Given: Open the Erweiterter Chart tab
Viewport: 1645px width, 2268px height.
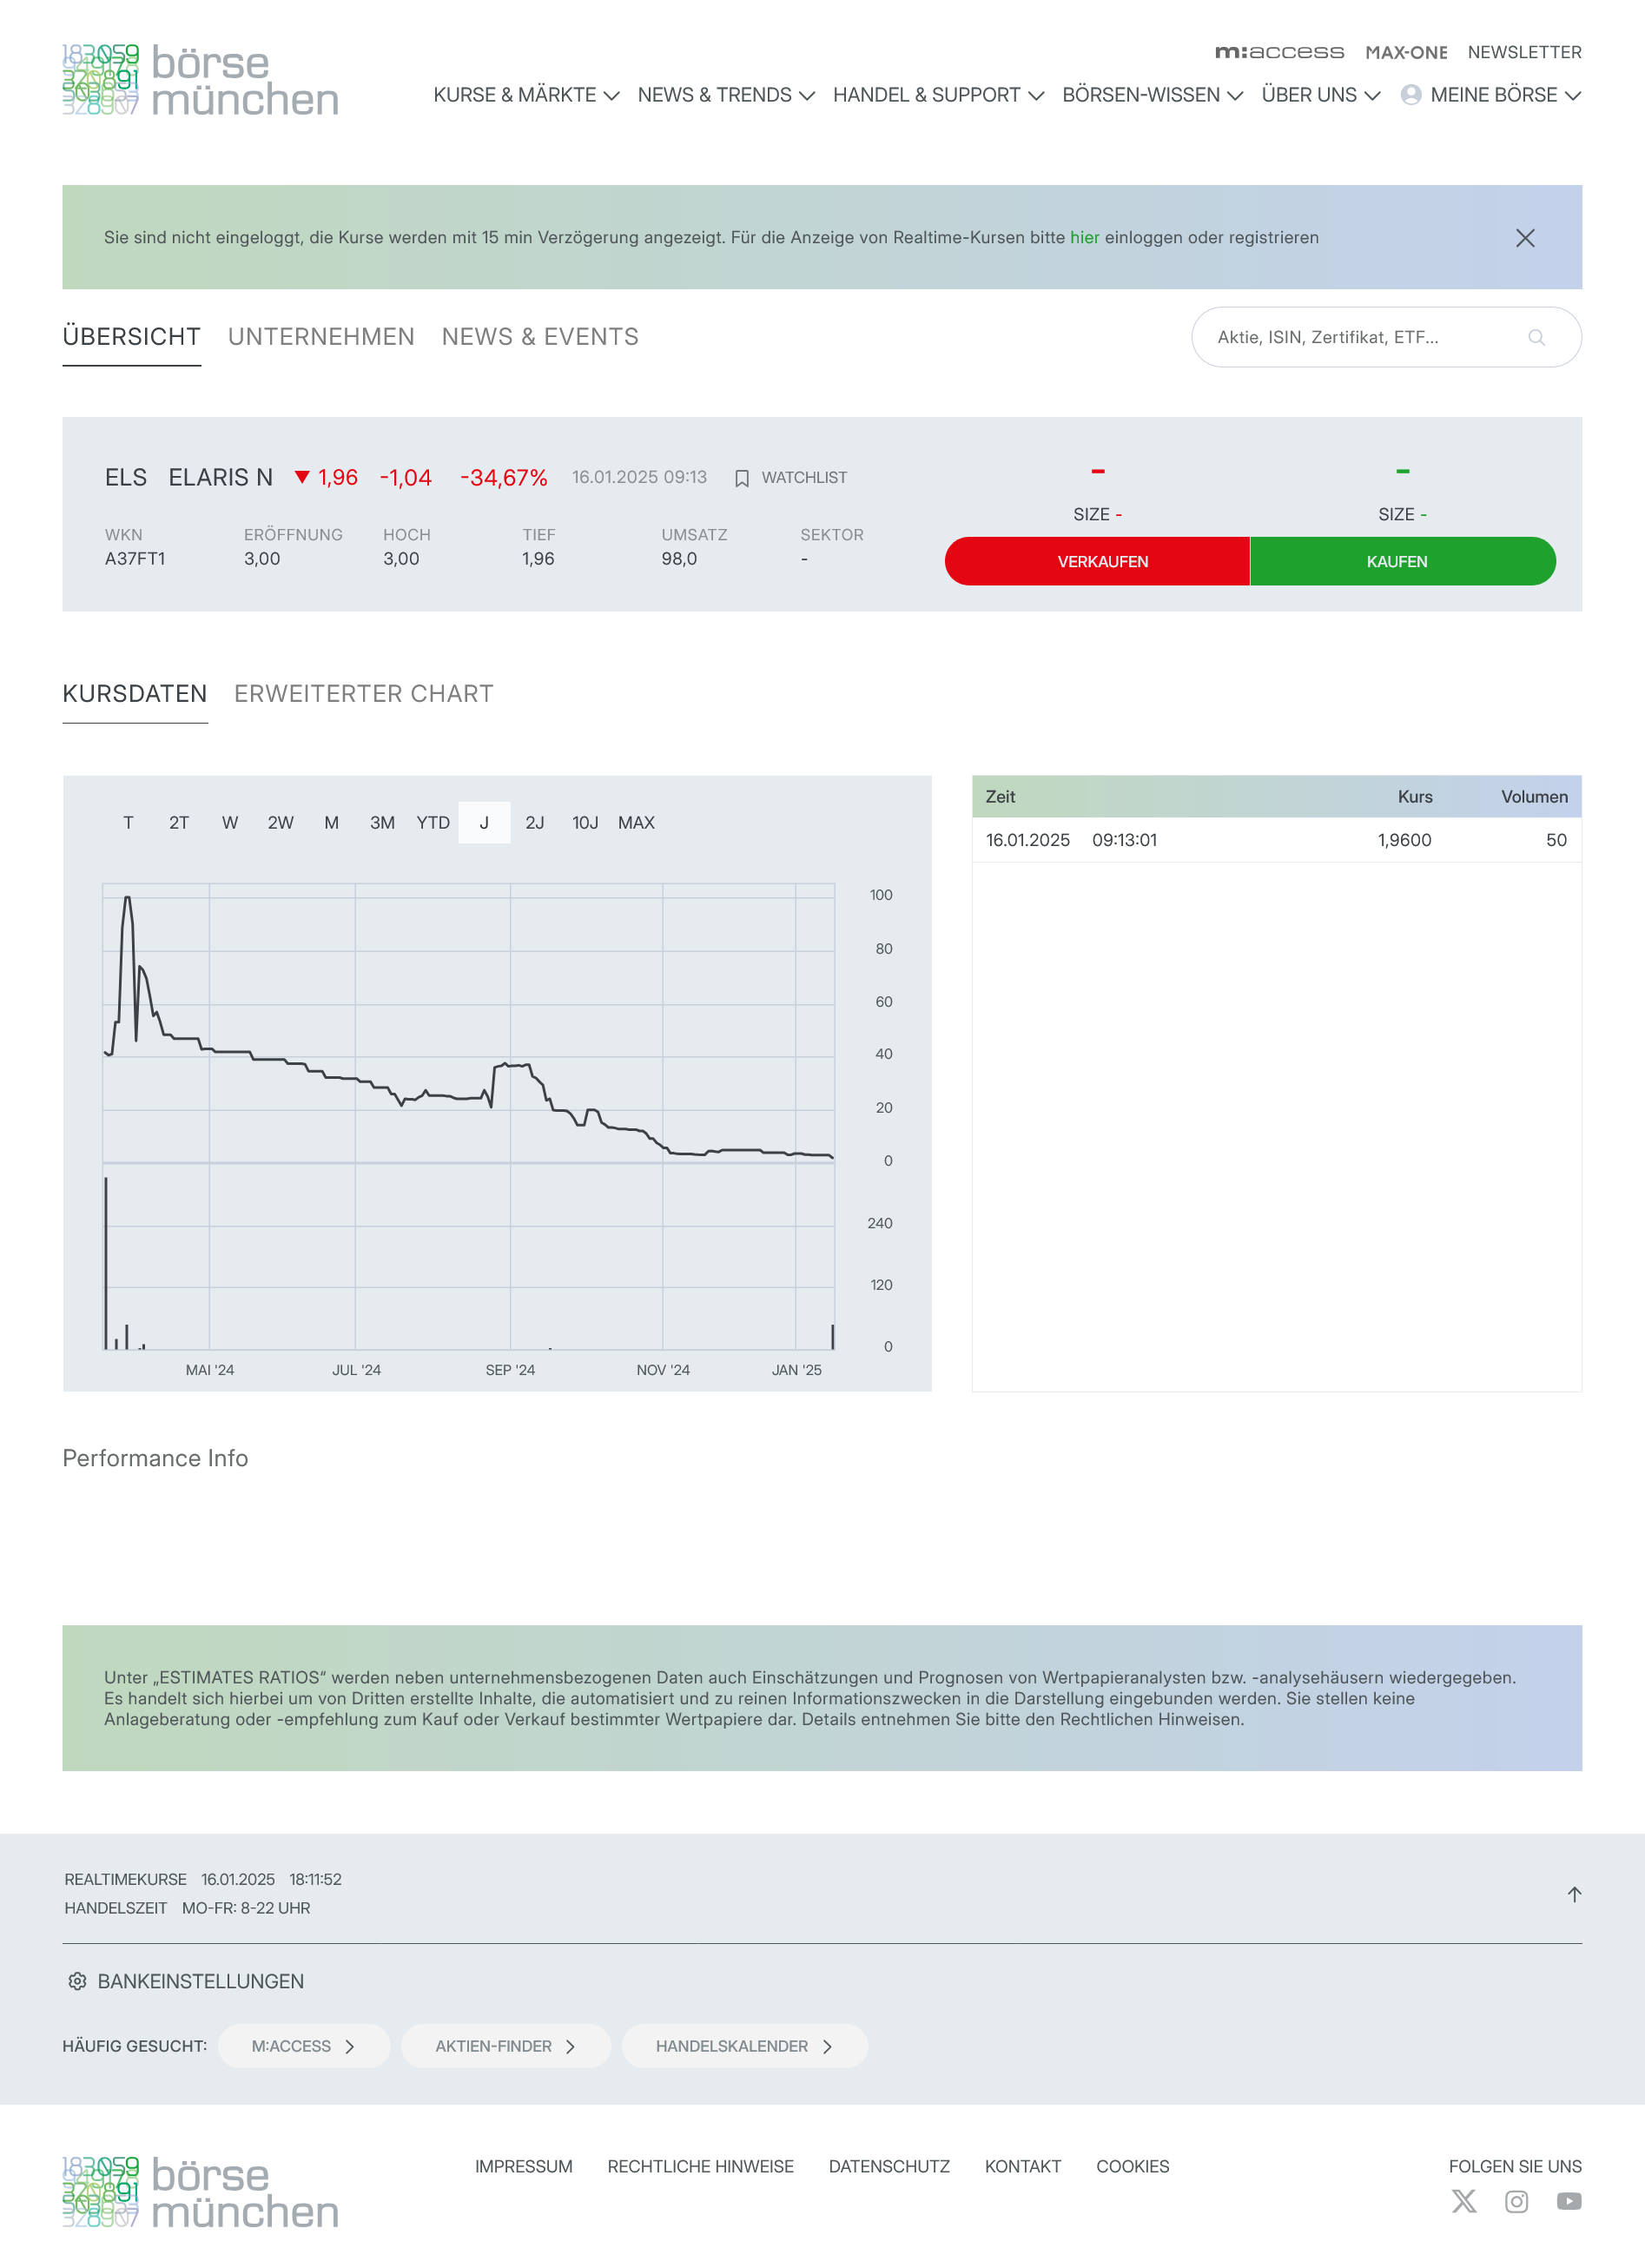Looking at the screenshot, I should (x=364, y=694).
